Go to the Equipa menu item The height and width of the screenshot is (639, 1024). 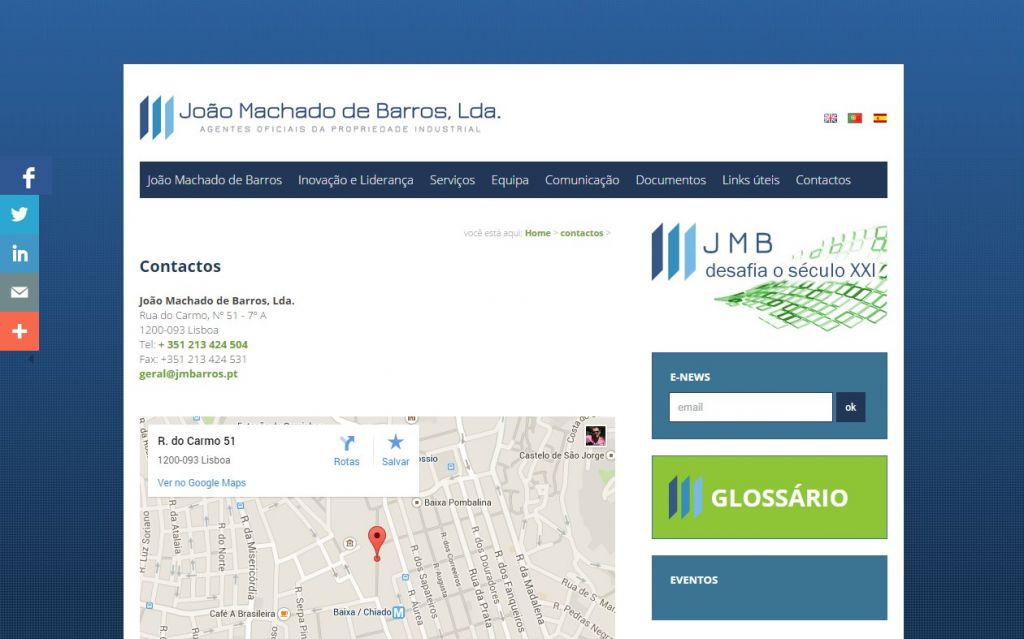click(510, 180)
